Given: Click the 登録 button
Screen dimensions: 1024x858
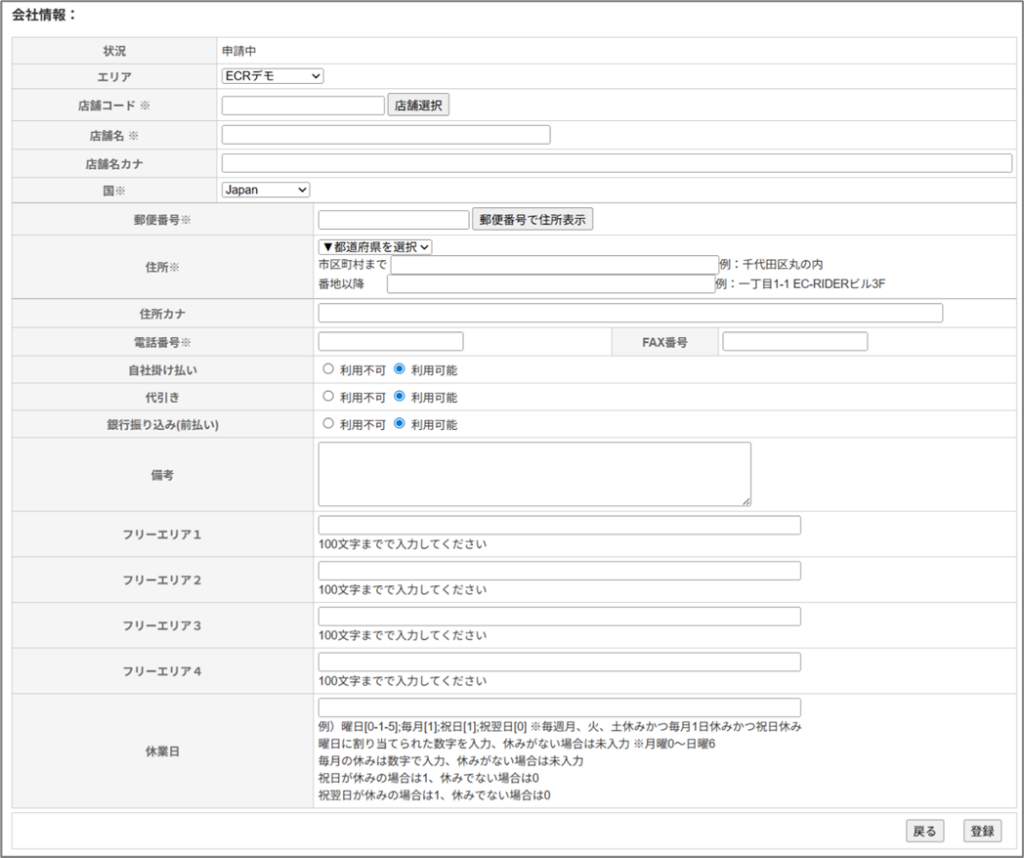Looking at the screenshot, I should (982, 831).
